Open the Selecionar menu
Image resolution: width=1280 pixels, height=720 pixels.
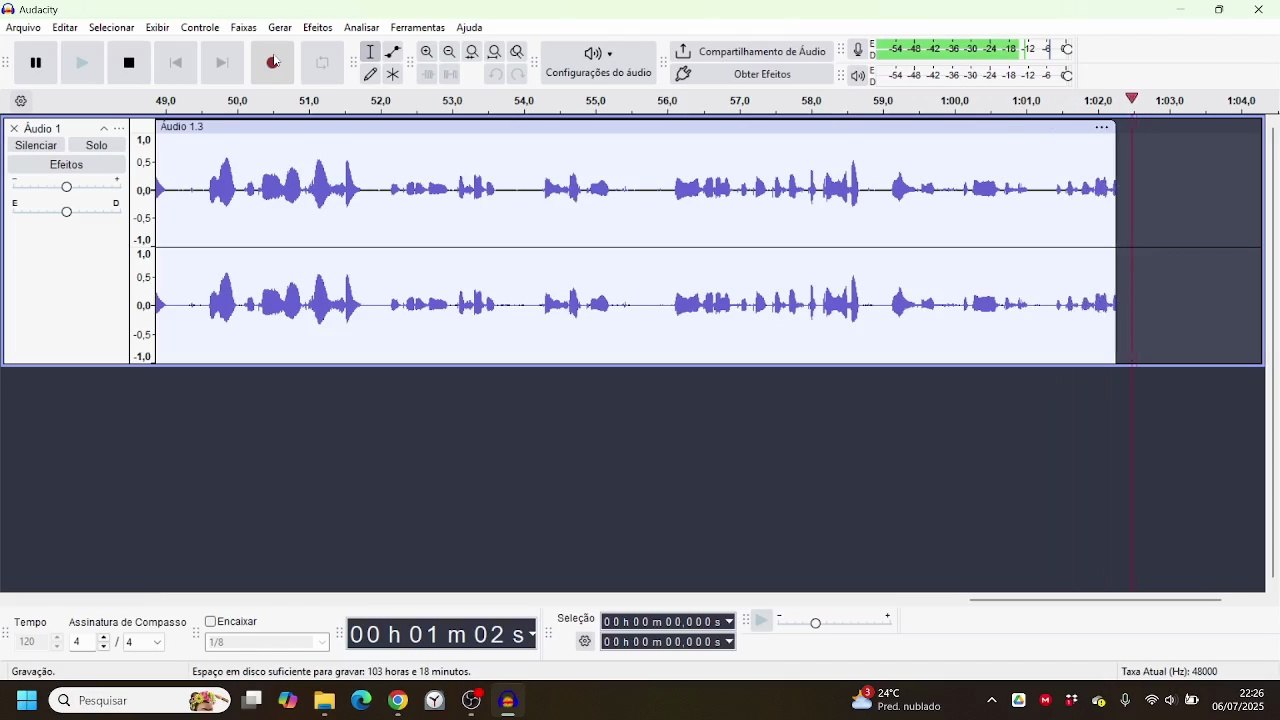(x=111, y=28)
